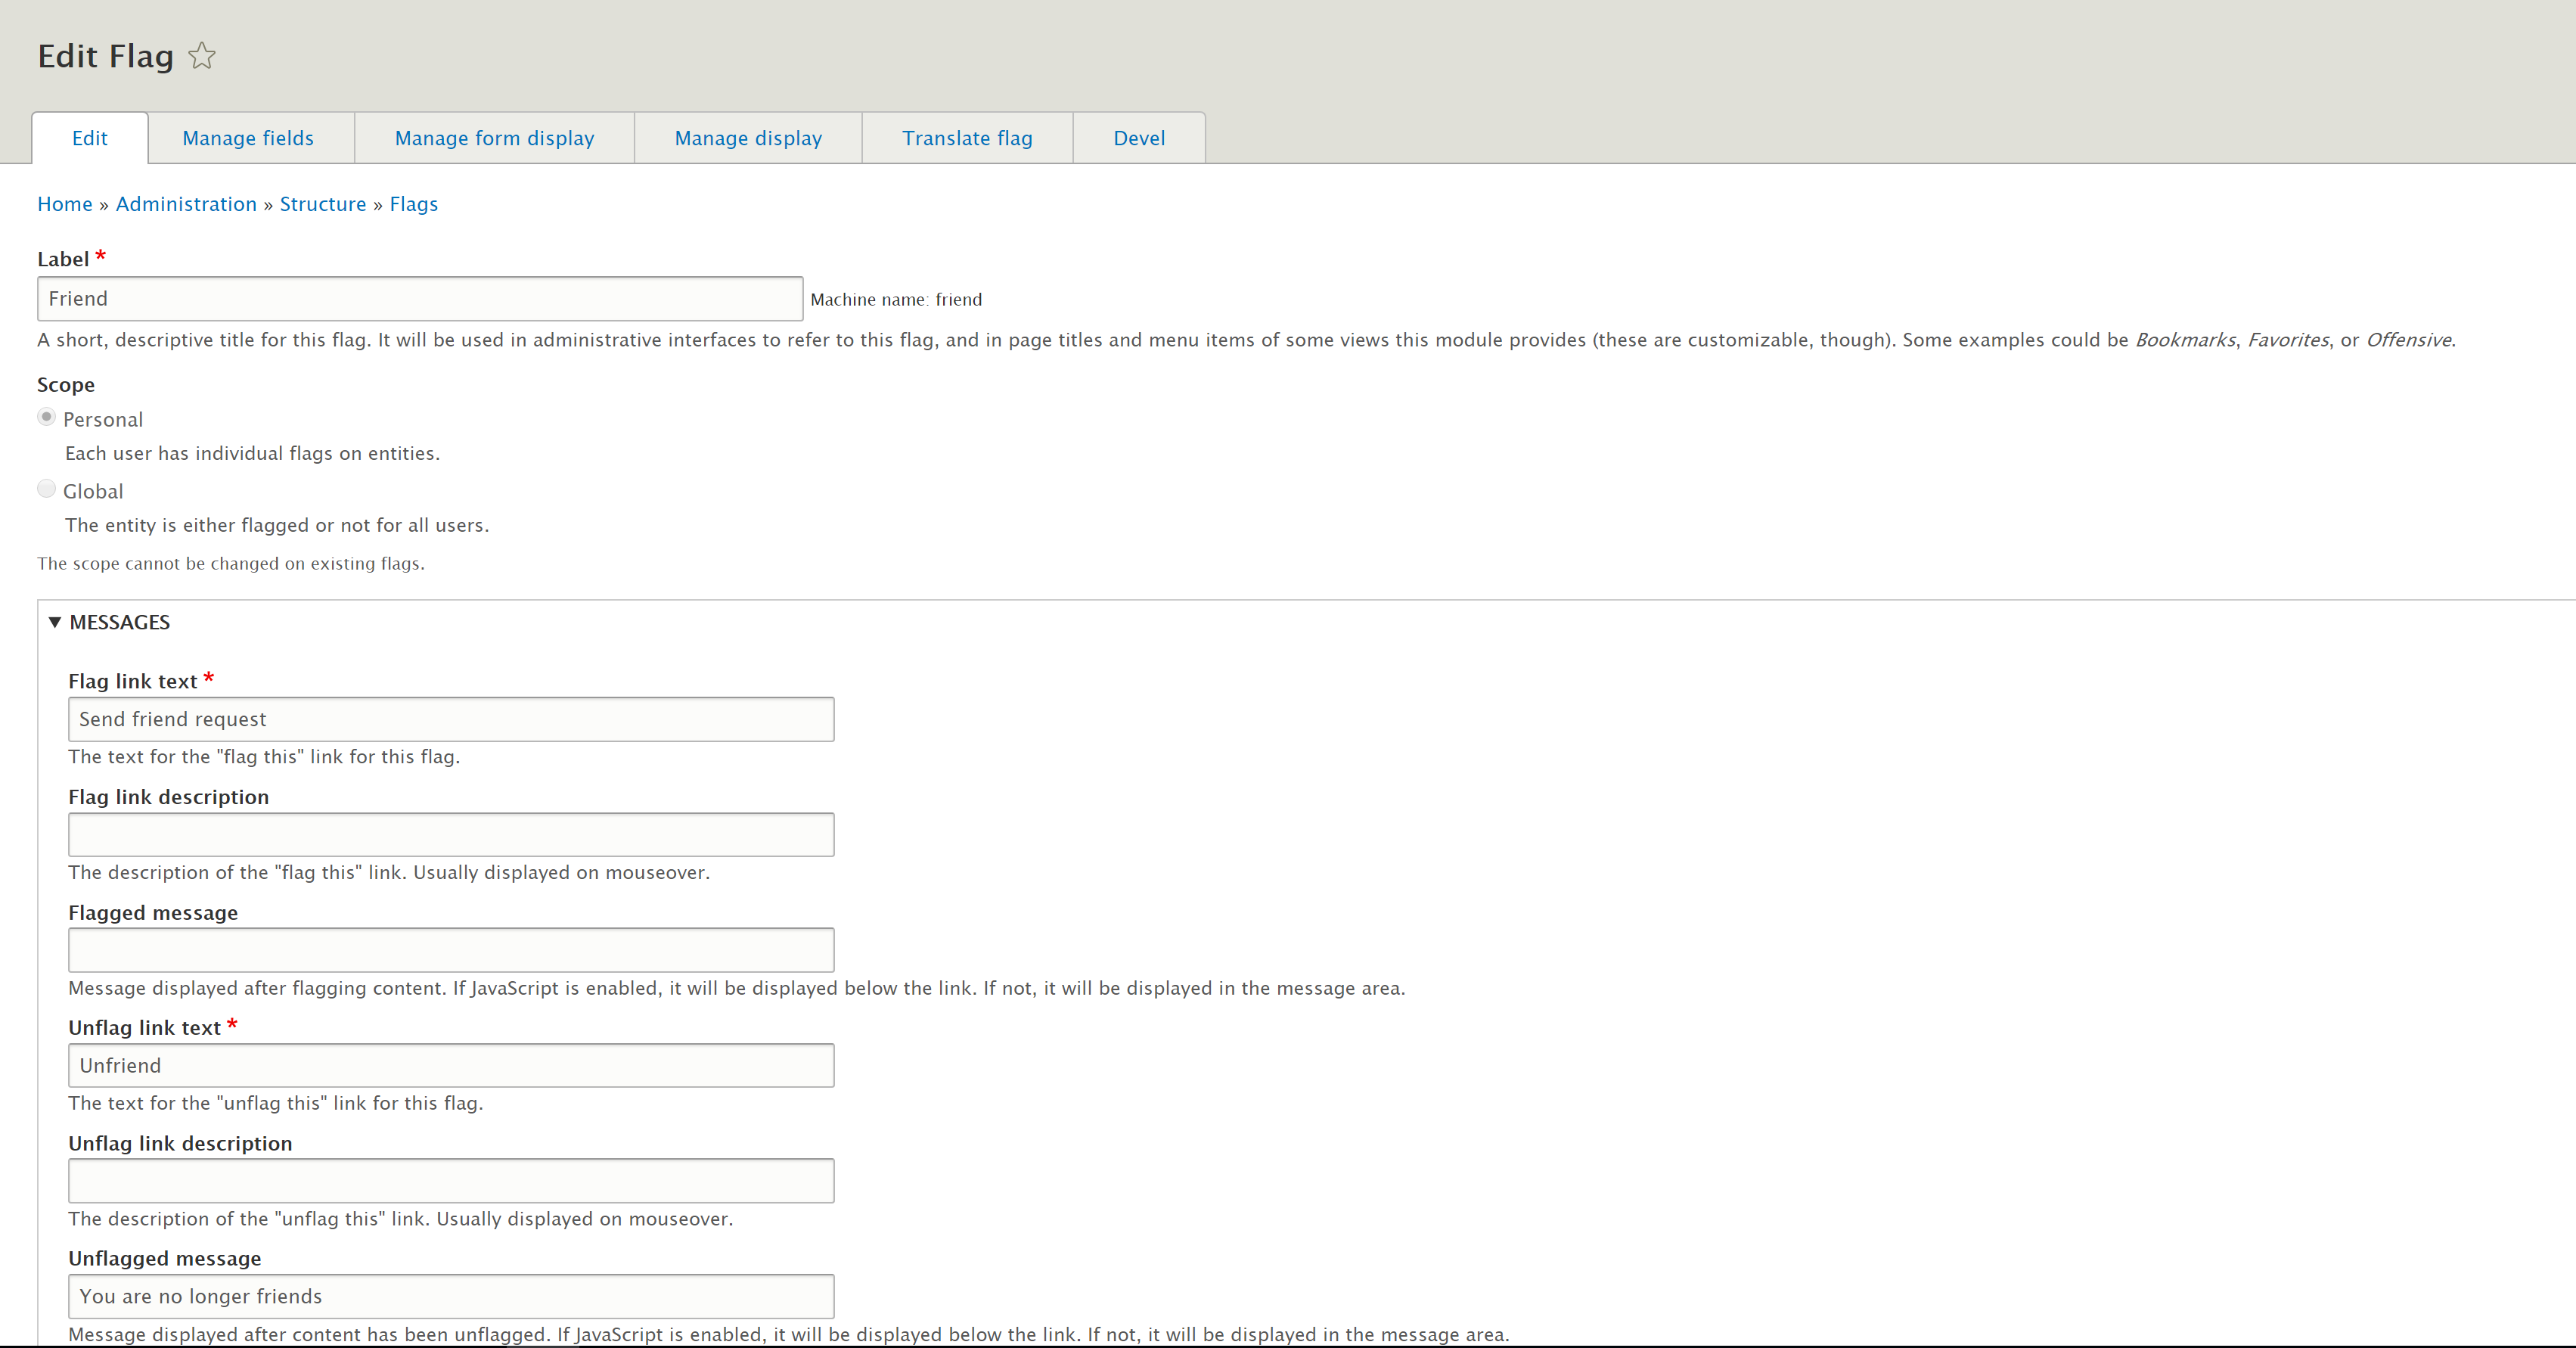
Task: Collapse the MESSAGES section triangle
Action: 55,622
